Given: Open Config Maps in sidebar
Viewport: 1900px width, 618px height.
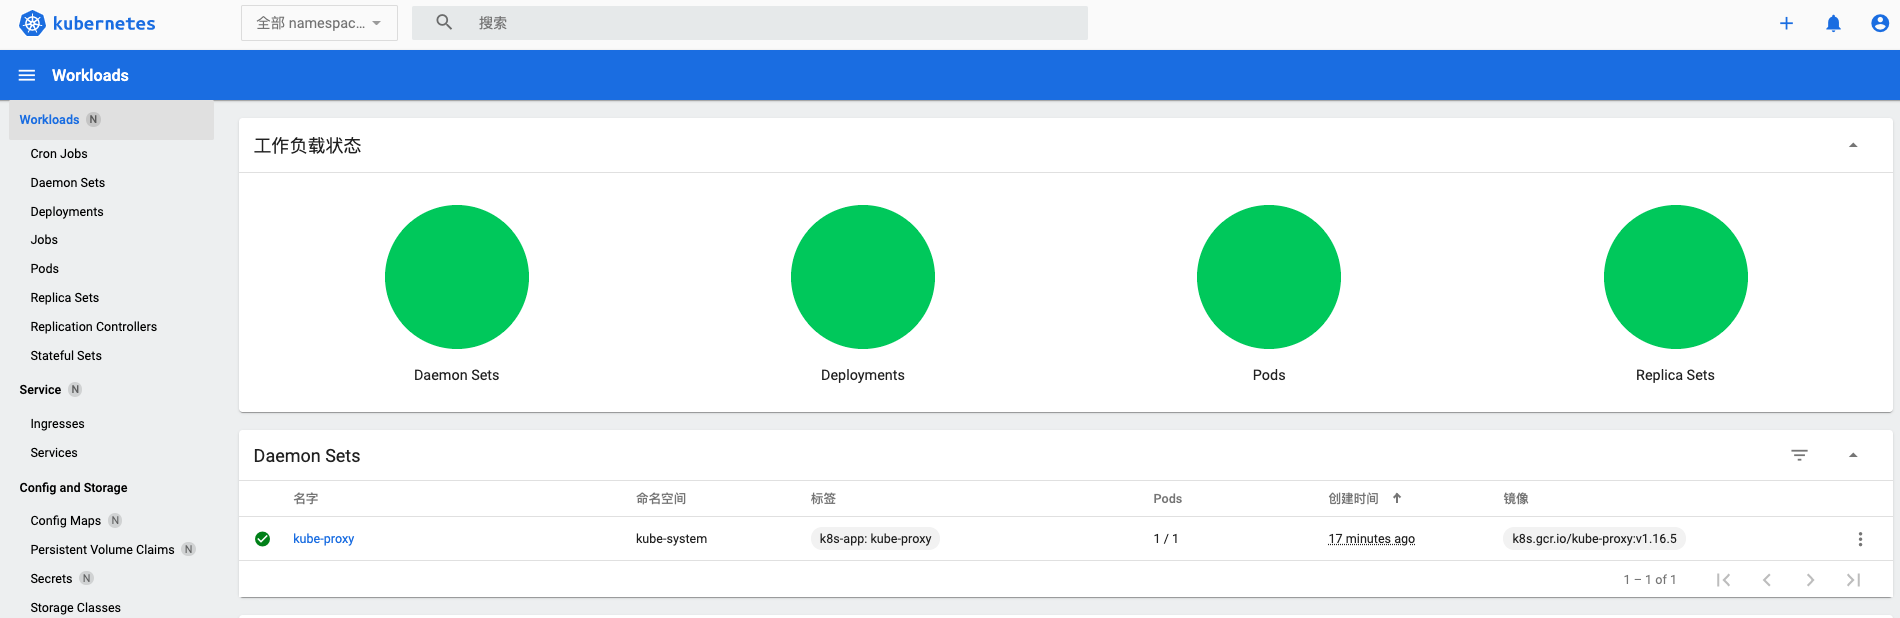Looking at the screenshot, I should (x=66, y=521).
